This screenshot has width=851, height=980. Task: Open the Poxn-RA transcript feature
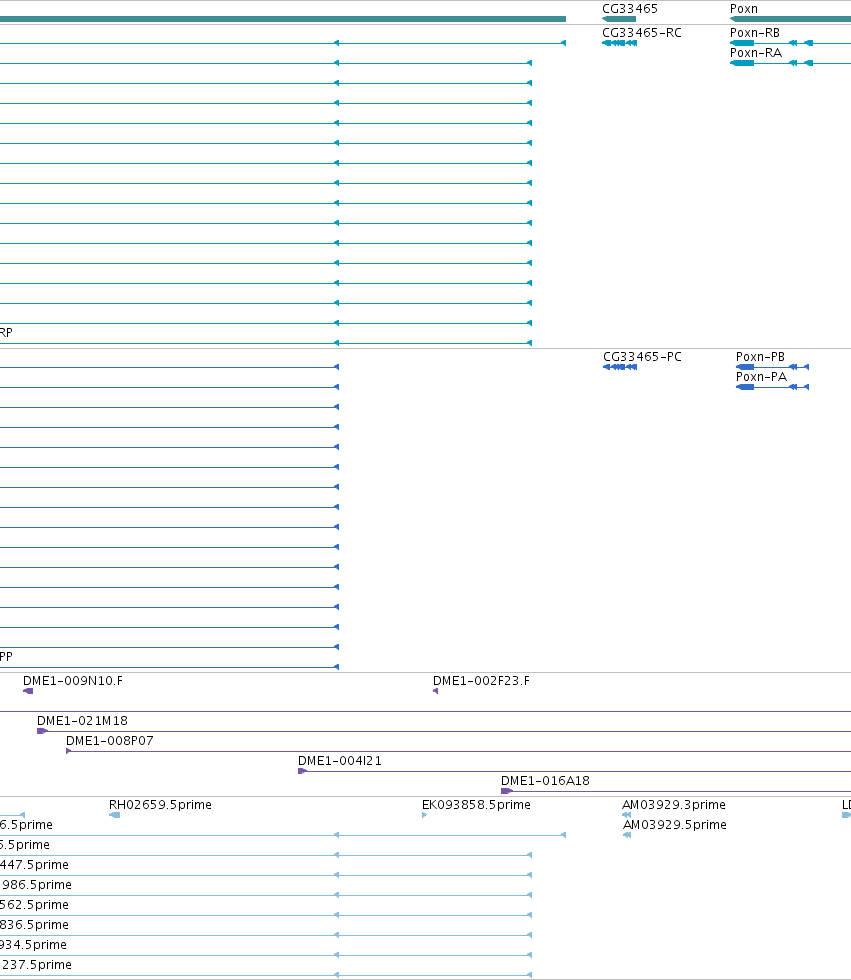coord(790,63)
